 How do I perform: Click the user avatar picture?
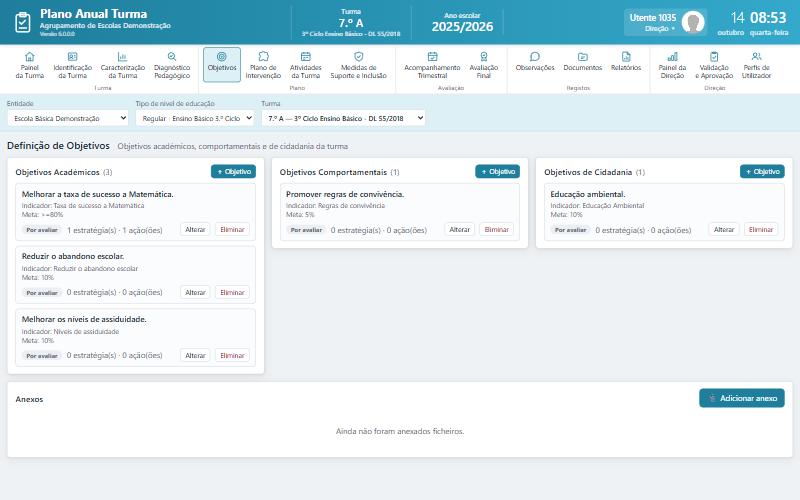pyautogui.click(x=693, y=22)
